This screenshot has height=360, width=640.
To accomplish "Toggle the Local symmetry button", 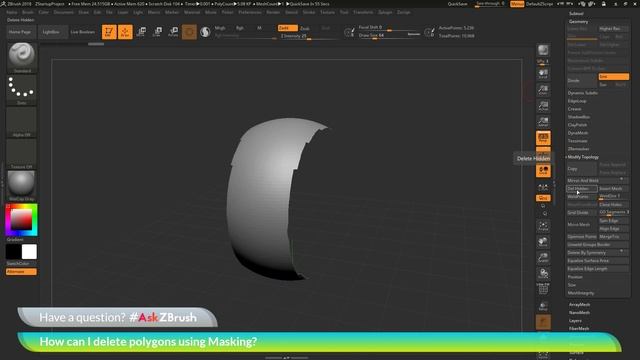I will click(x=543, y=171).
